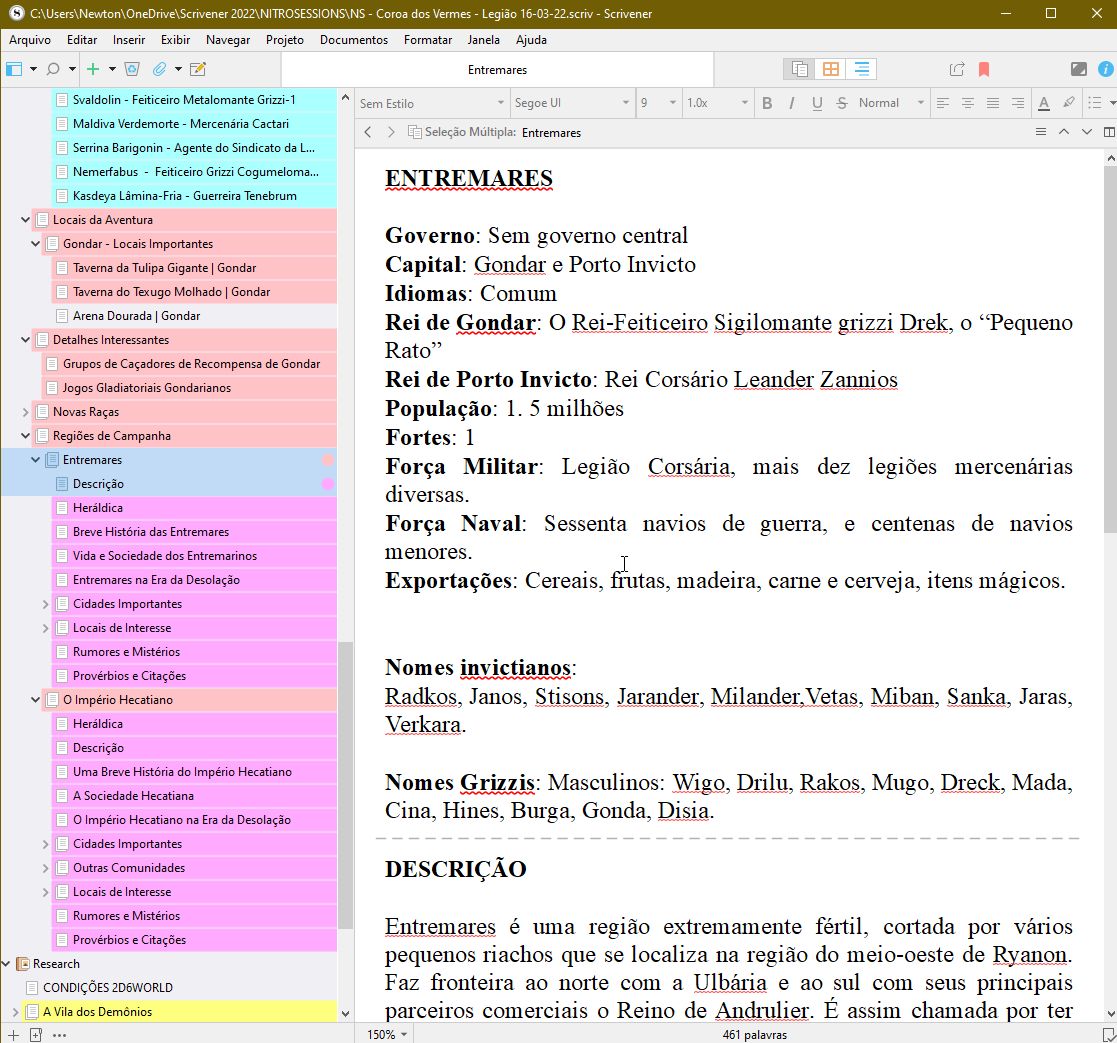The image size is (1117, 1043).
Task: Click the binder vertical scrollbar
Action: (346, 784)
